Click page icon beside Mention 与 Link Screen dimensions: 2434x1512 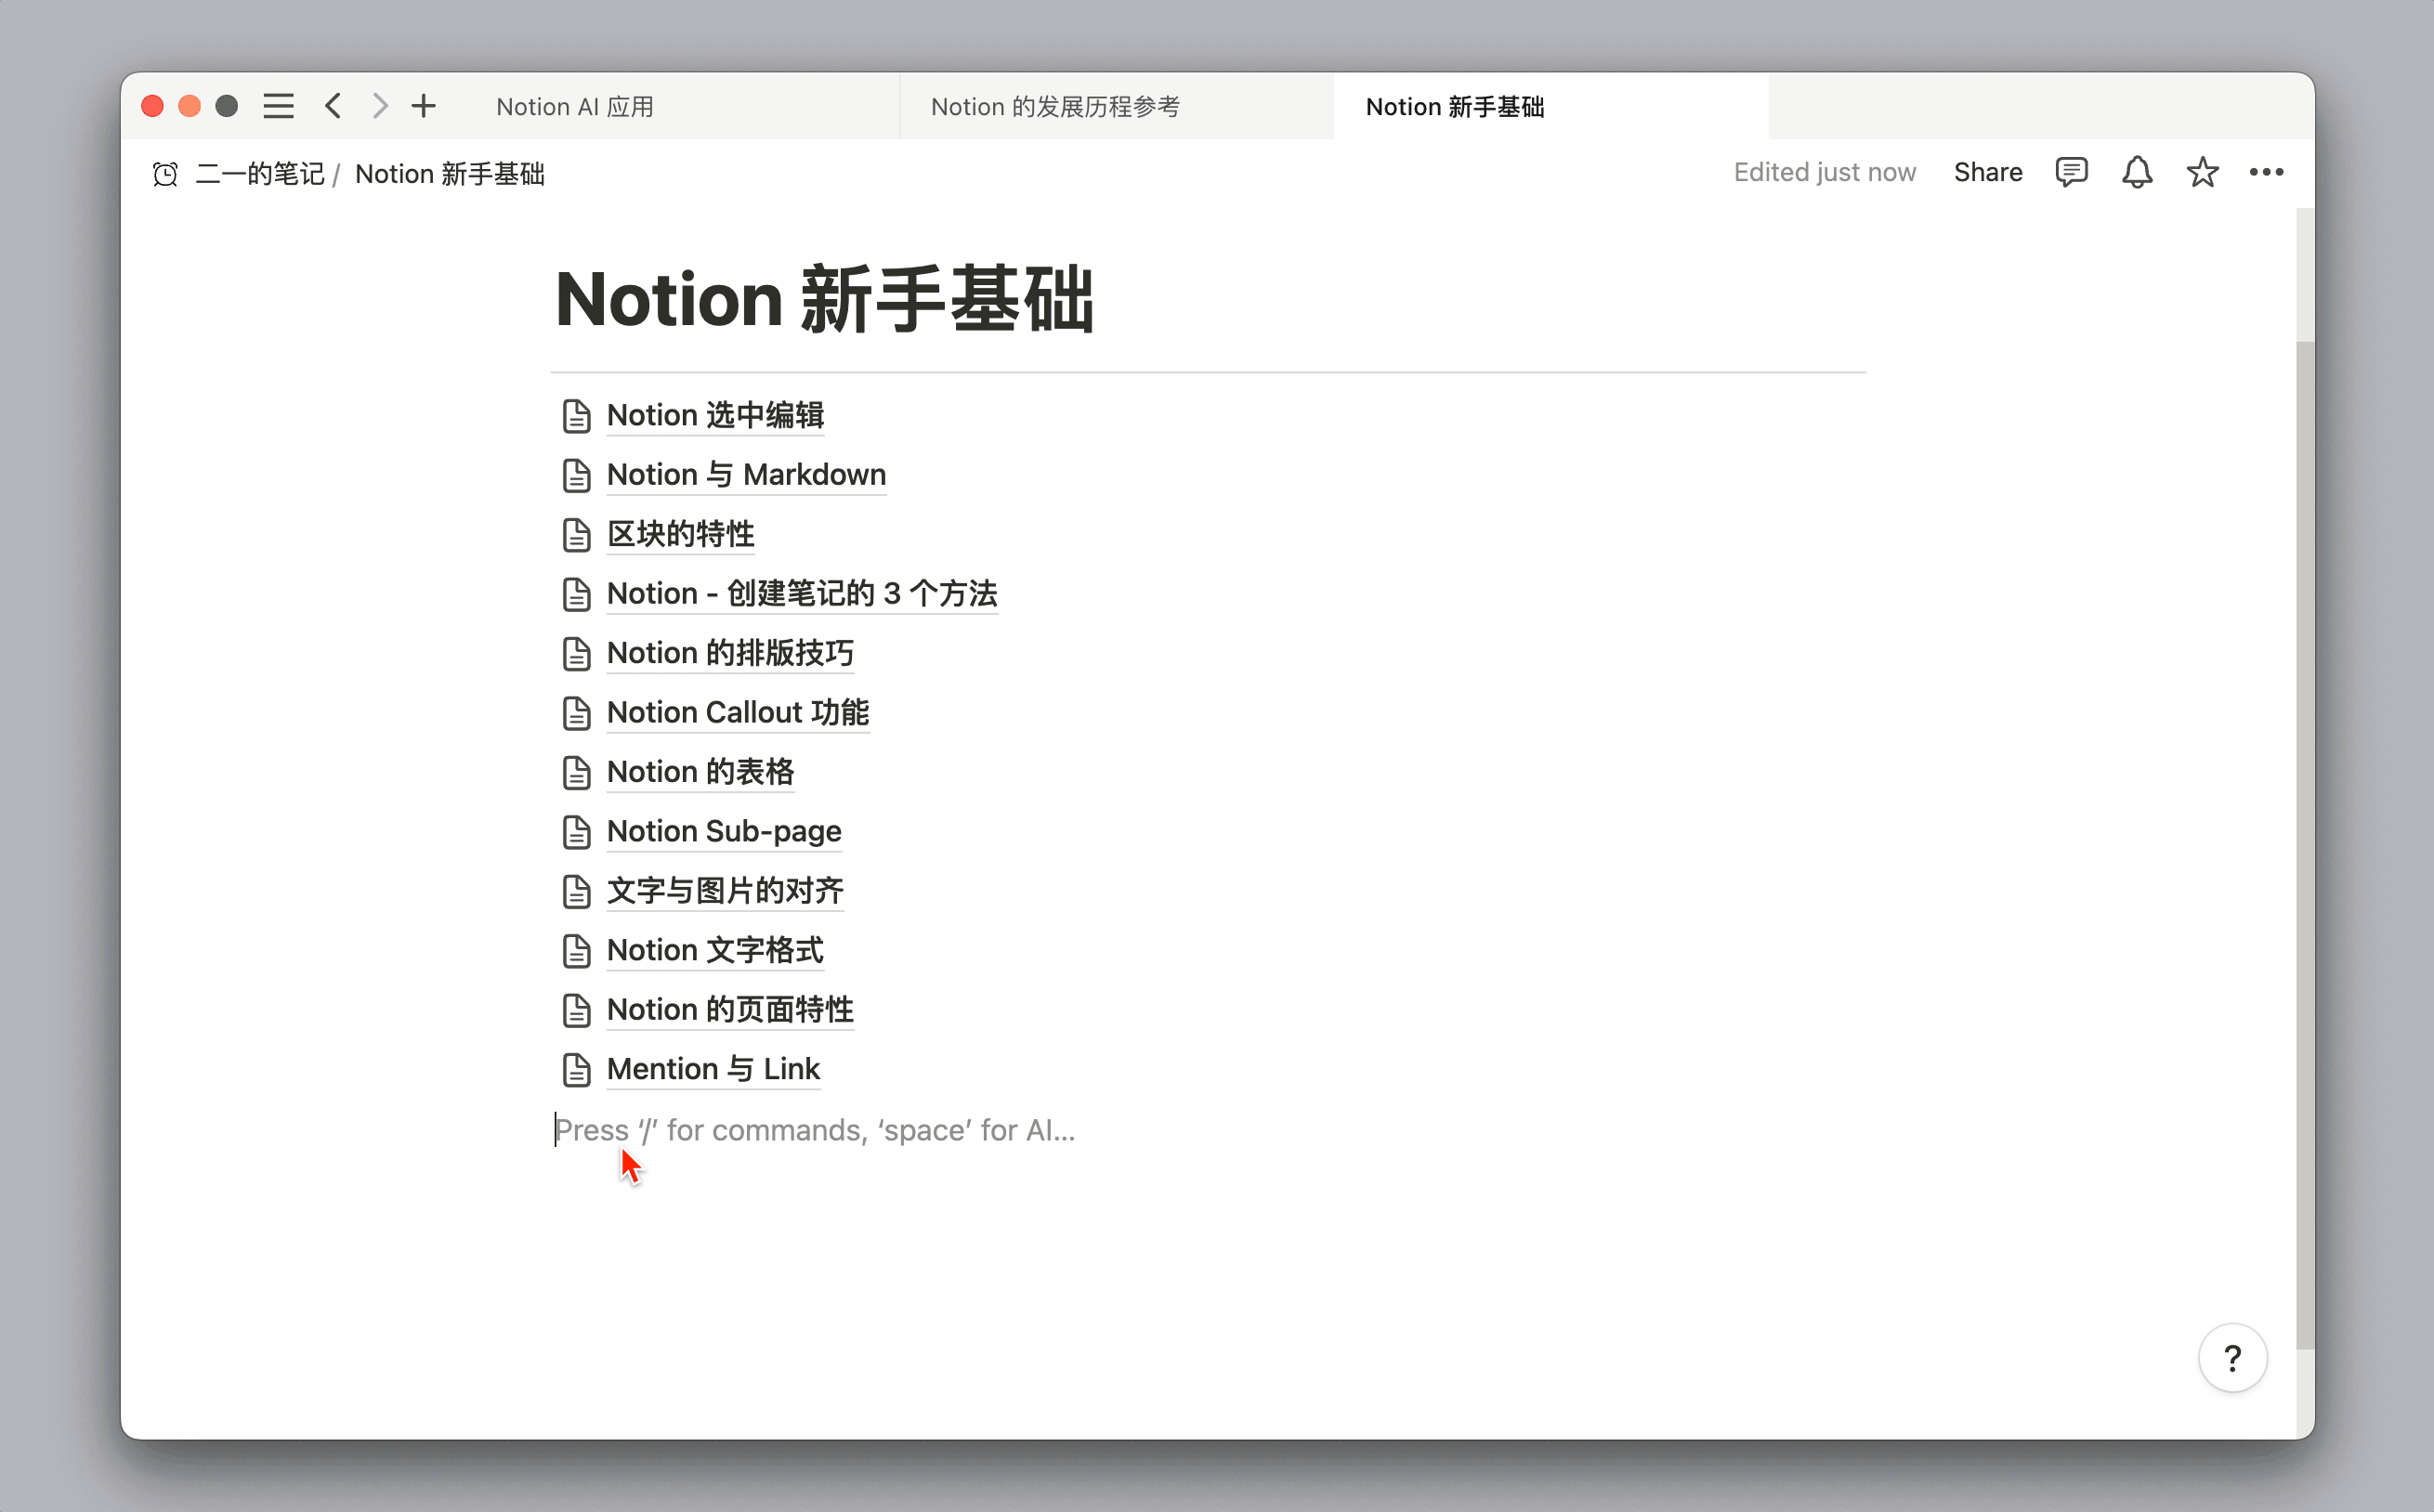click(x=577, y=1071)
